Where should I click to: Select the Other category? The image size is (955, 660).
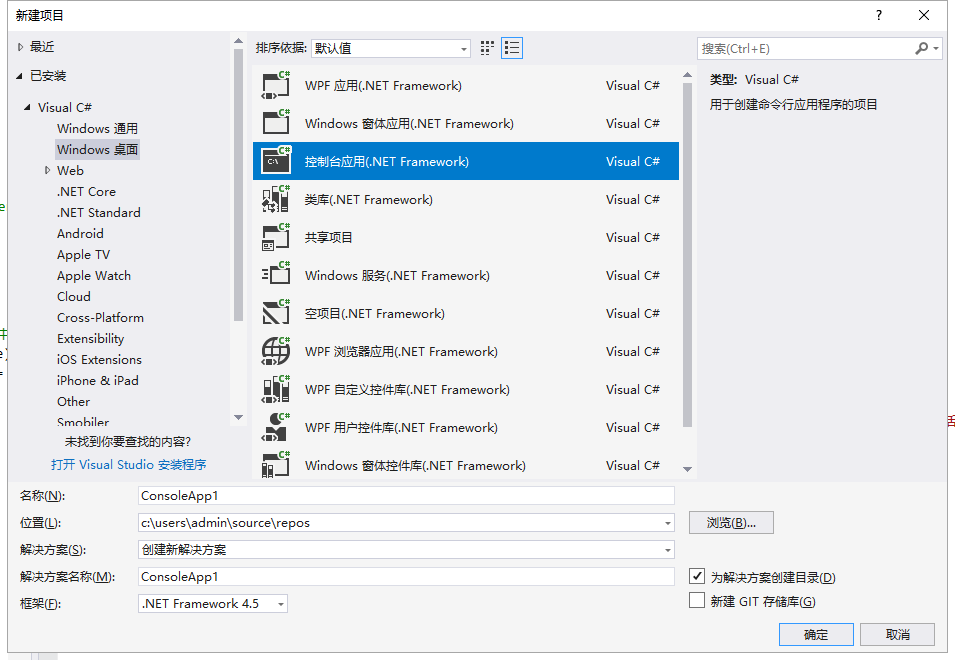[x=74, y=402]
